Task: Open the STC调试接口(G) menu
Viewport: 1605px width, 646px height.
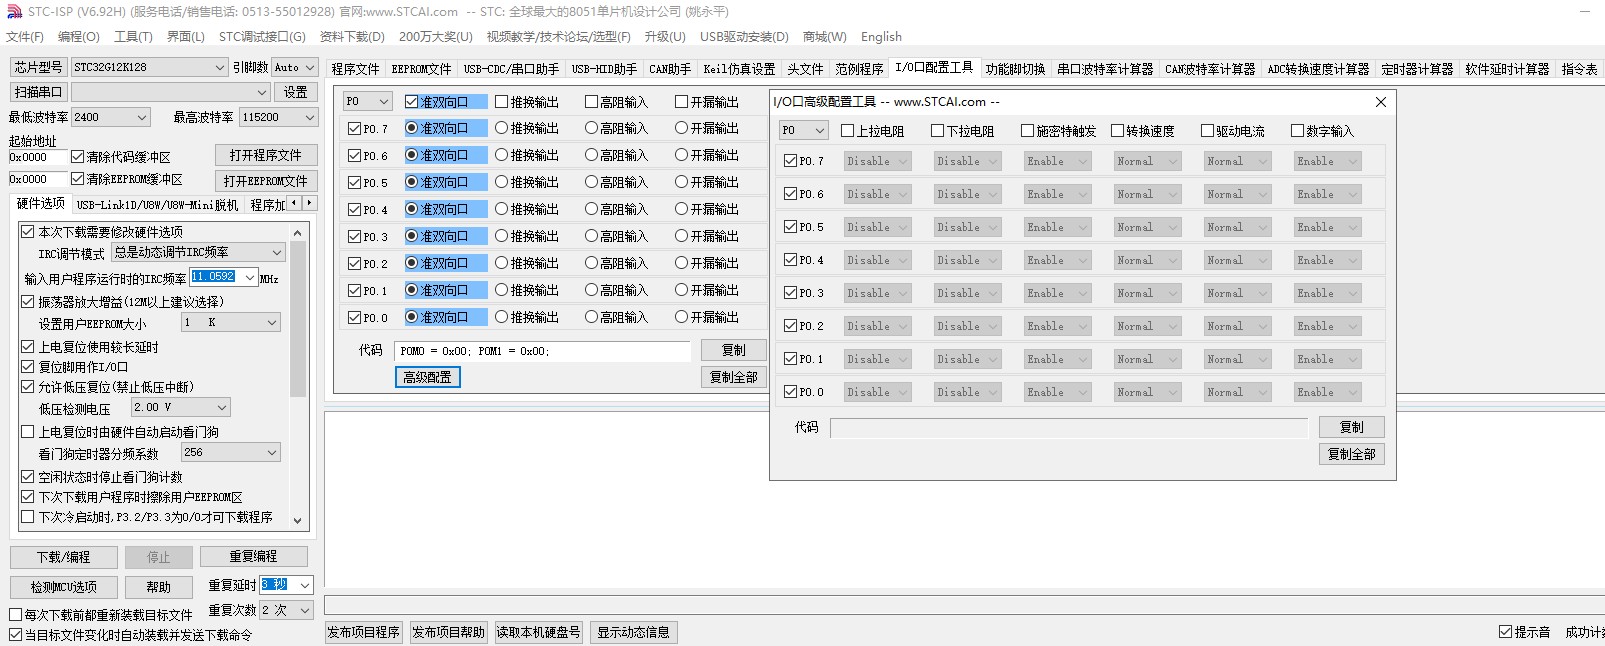Action: 262,37
